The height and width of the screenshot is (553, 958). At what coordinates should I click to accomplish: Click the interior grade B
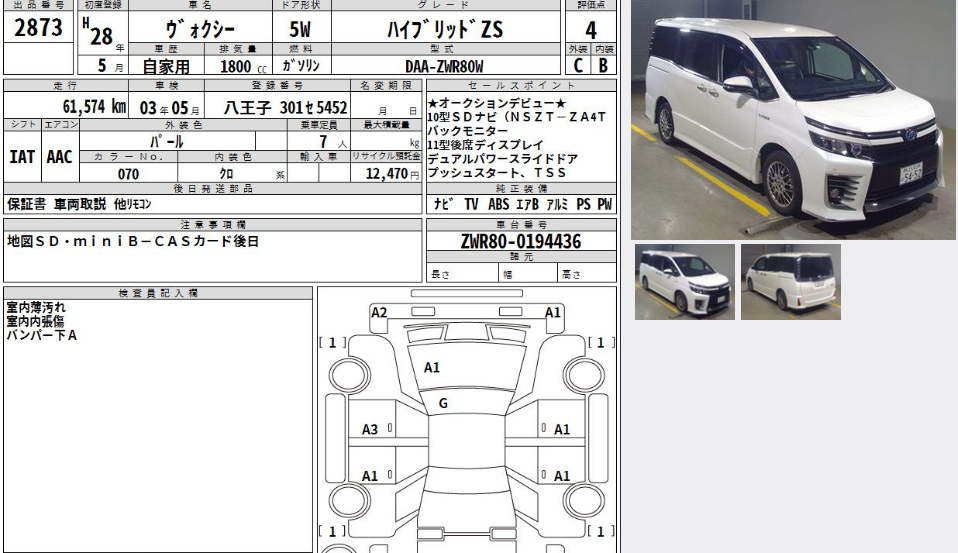click(x=604, y=65)
